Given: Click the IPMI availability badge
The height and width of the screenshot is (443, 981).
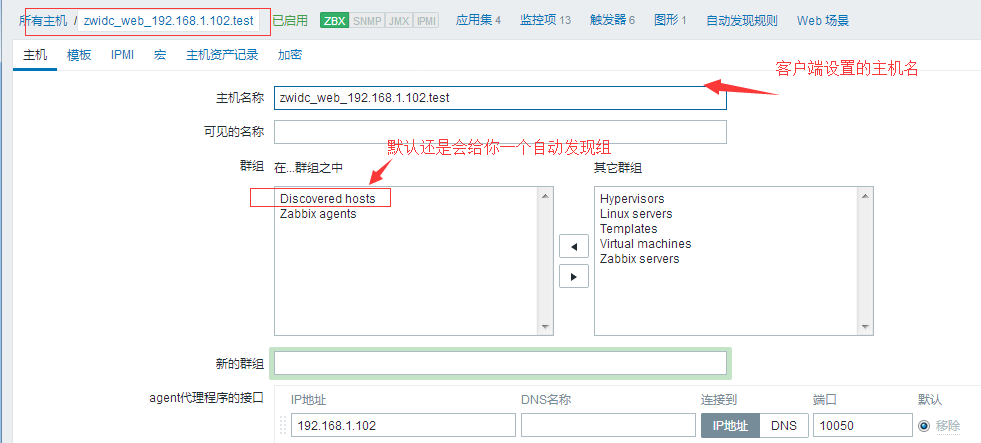Looking at the screenshot, I should pos(426,20).
